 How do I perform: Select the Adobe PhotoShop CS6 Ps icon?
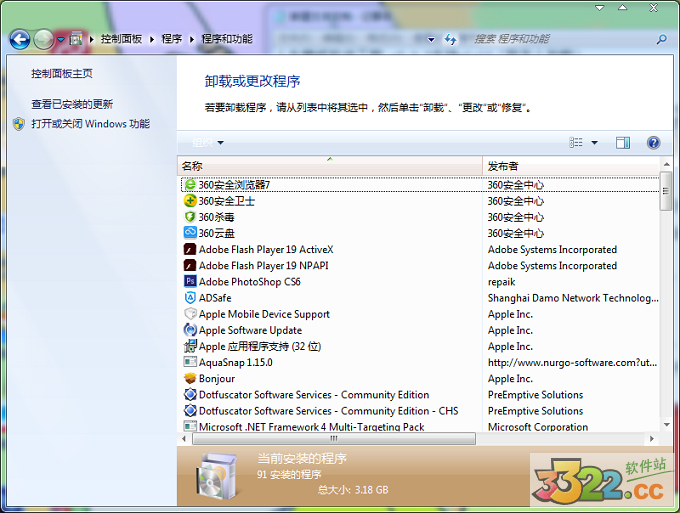click(190, 281)
